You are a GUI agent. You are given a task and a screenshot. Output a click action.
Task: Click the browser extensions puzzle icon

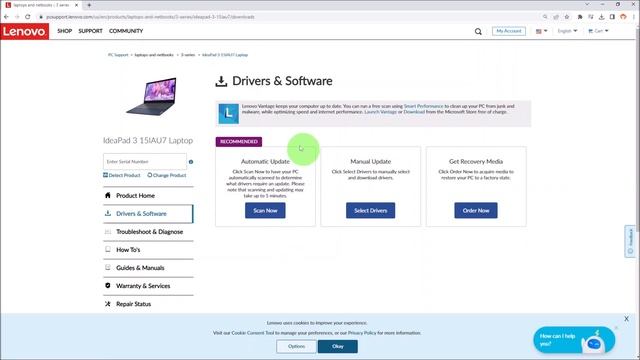[580, 17]
